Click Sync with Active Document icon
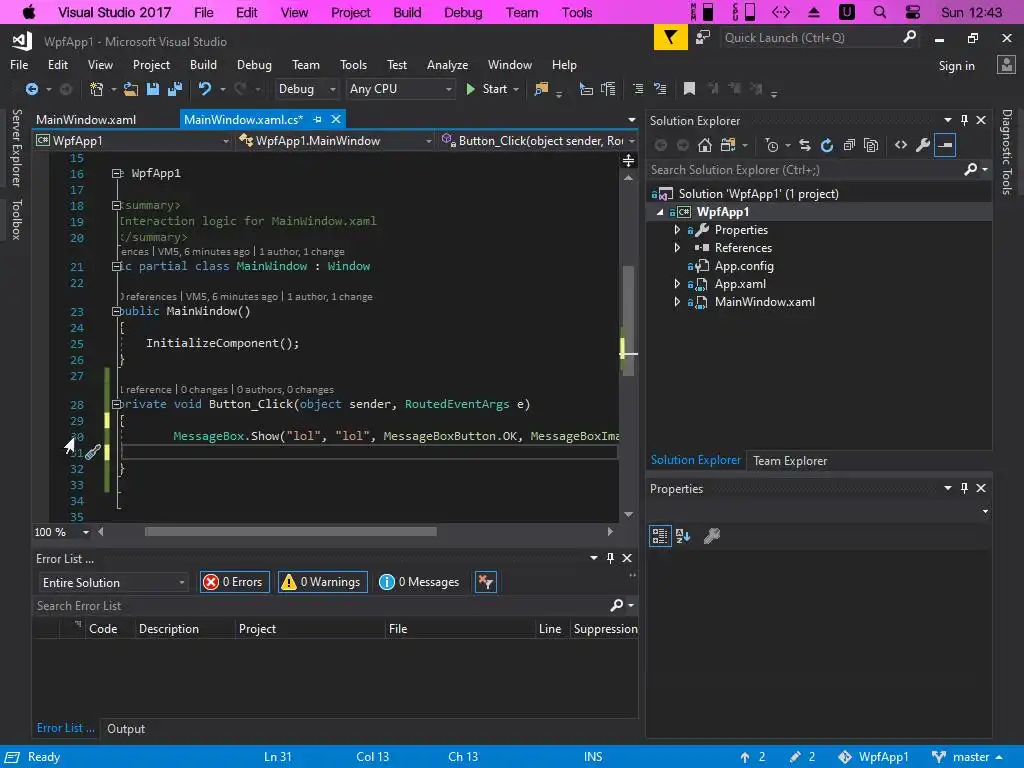The height and width of the screenshot is (768, 1024). [805, 145]
